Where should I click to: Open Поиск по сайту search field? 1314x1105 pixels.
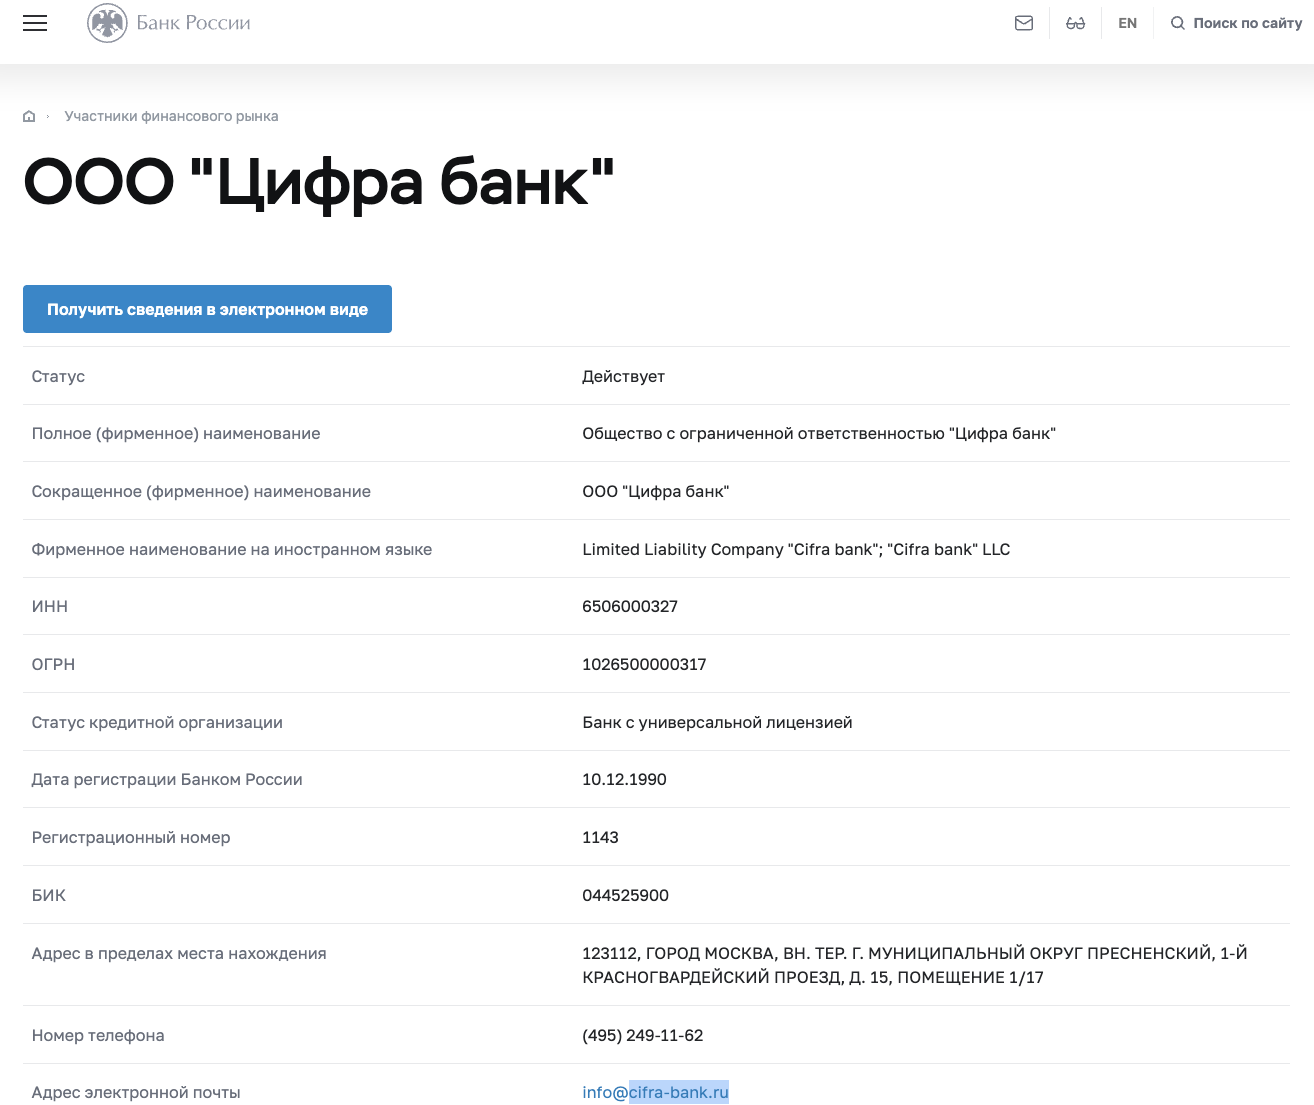(x=1247, y=23)
